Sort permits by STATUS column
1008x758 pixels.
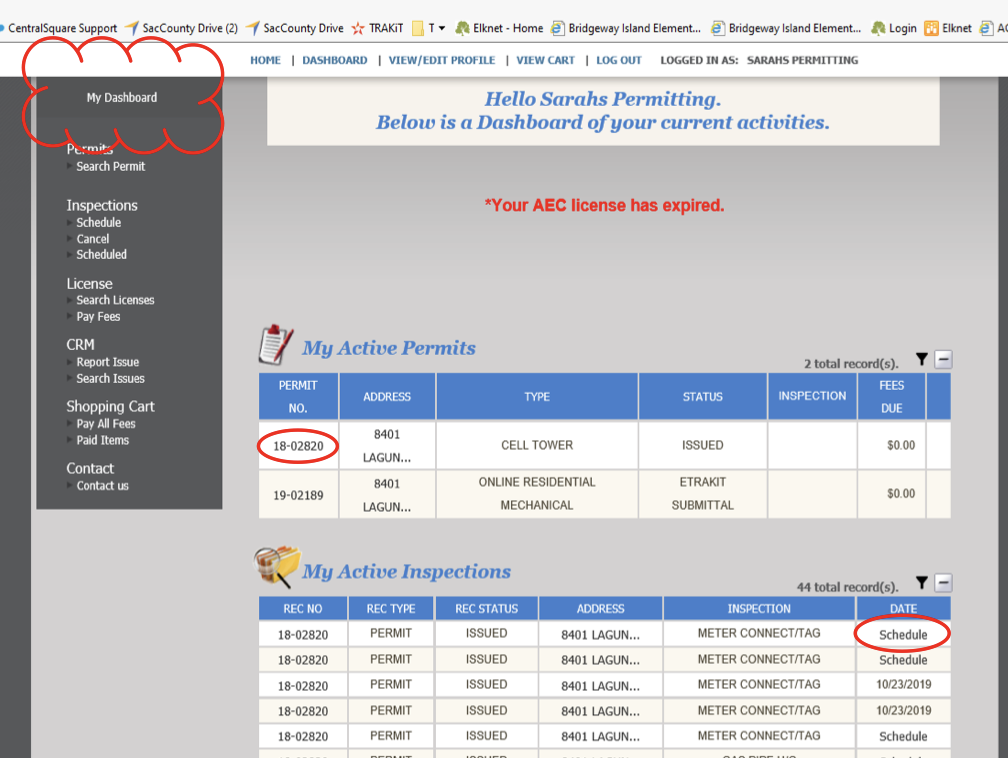tap(703, 397)
